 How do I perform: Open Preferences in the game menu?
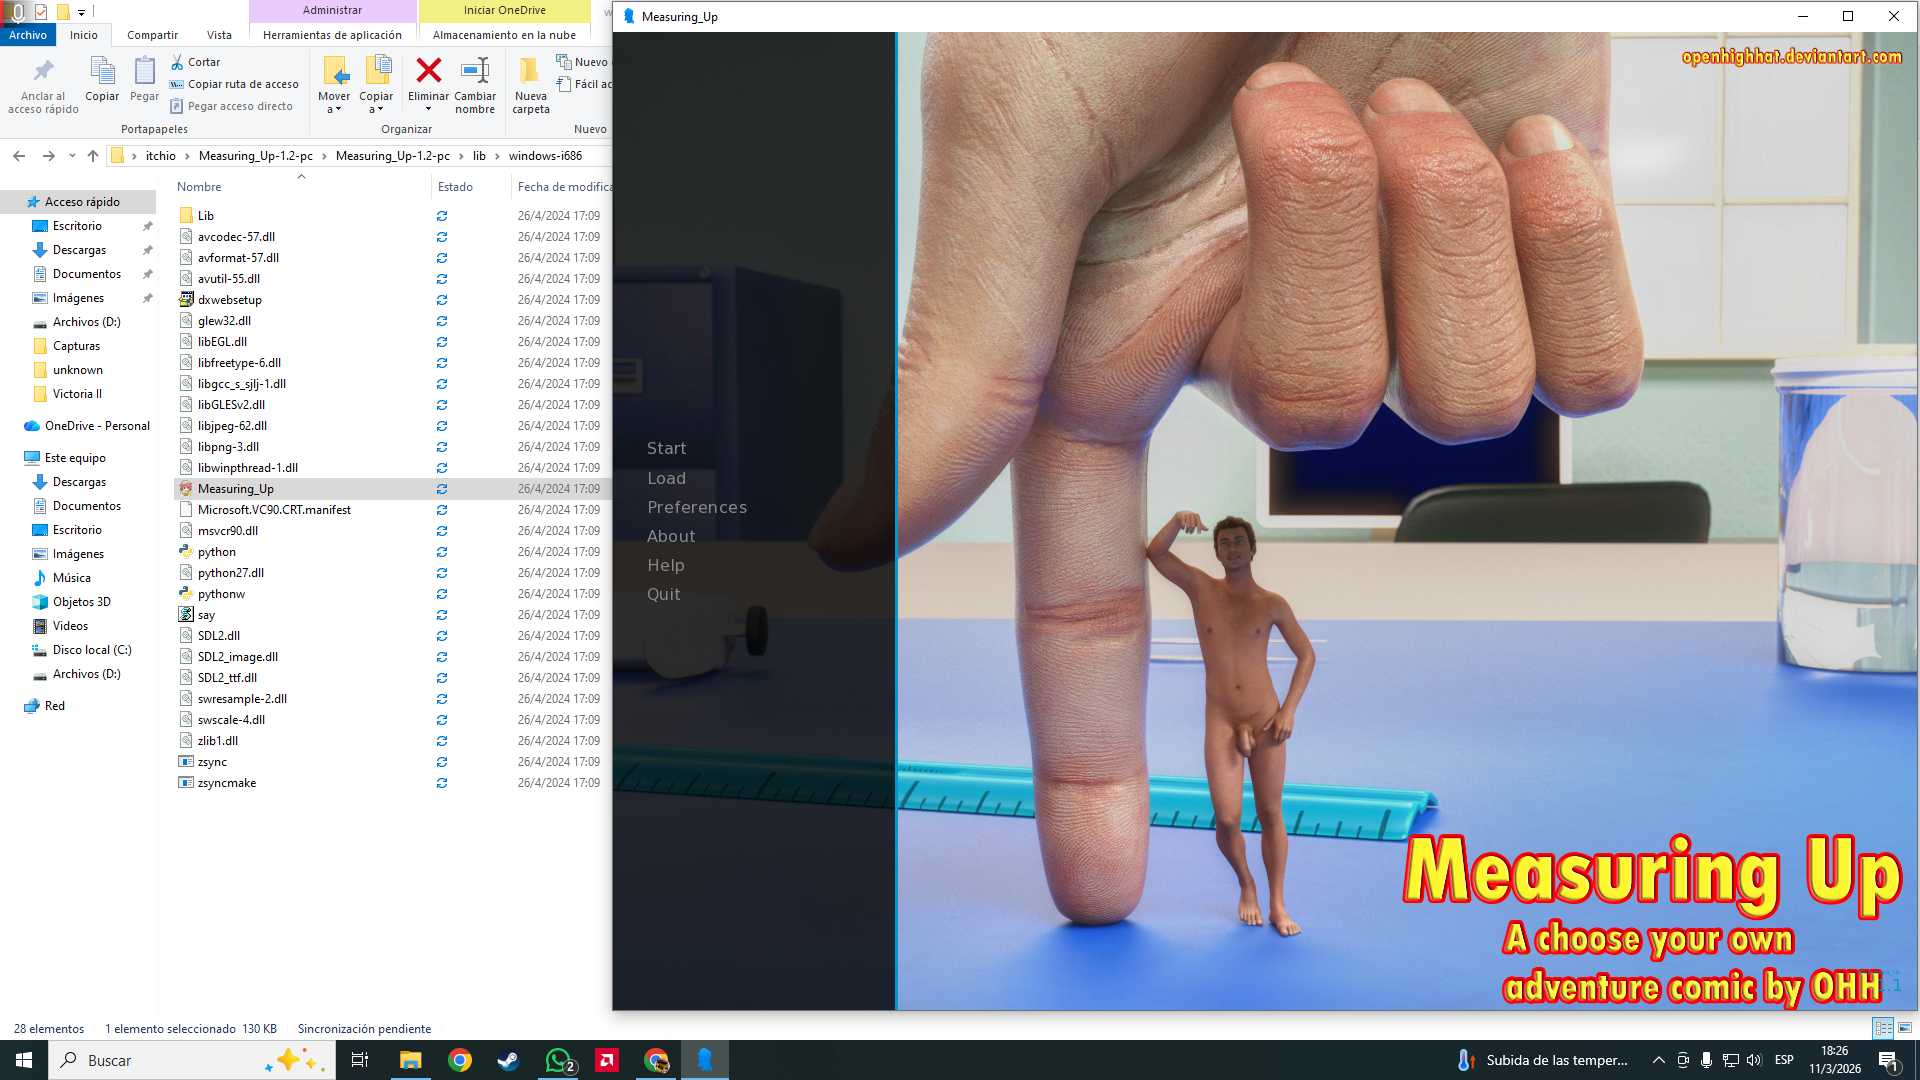click(x=696, y=508)
